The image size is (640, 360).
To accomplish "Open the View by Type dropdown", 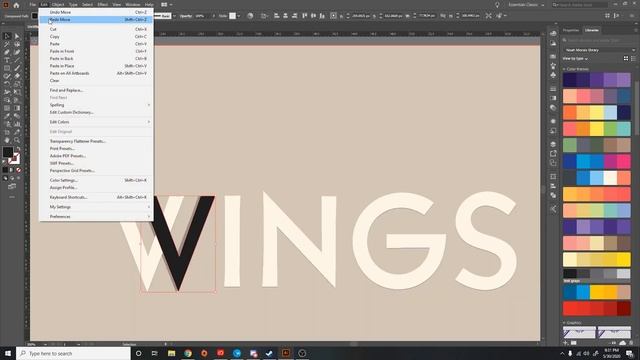I will coord(575,59).
